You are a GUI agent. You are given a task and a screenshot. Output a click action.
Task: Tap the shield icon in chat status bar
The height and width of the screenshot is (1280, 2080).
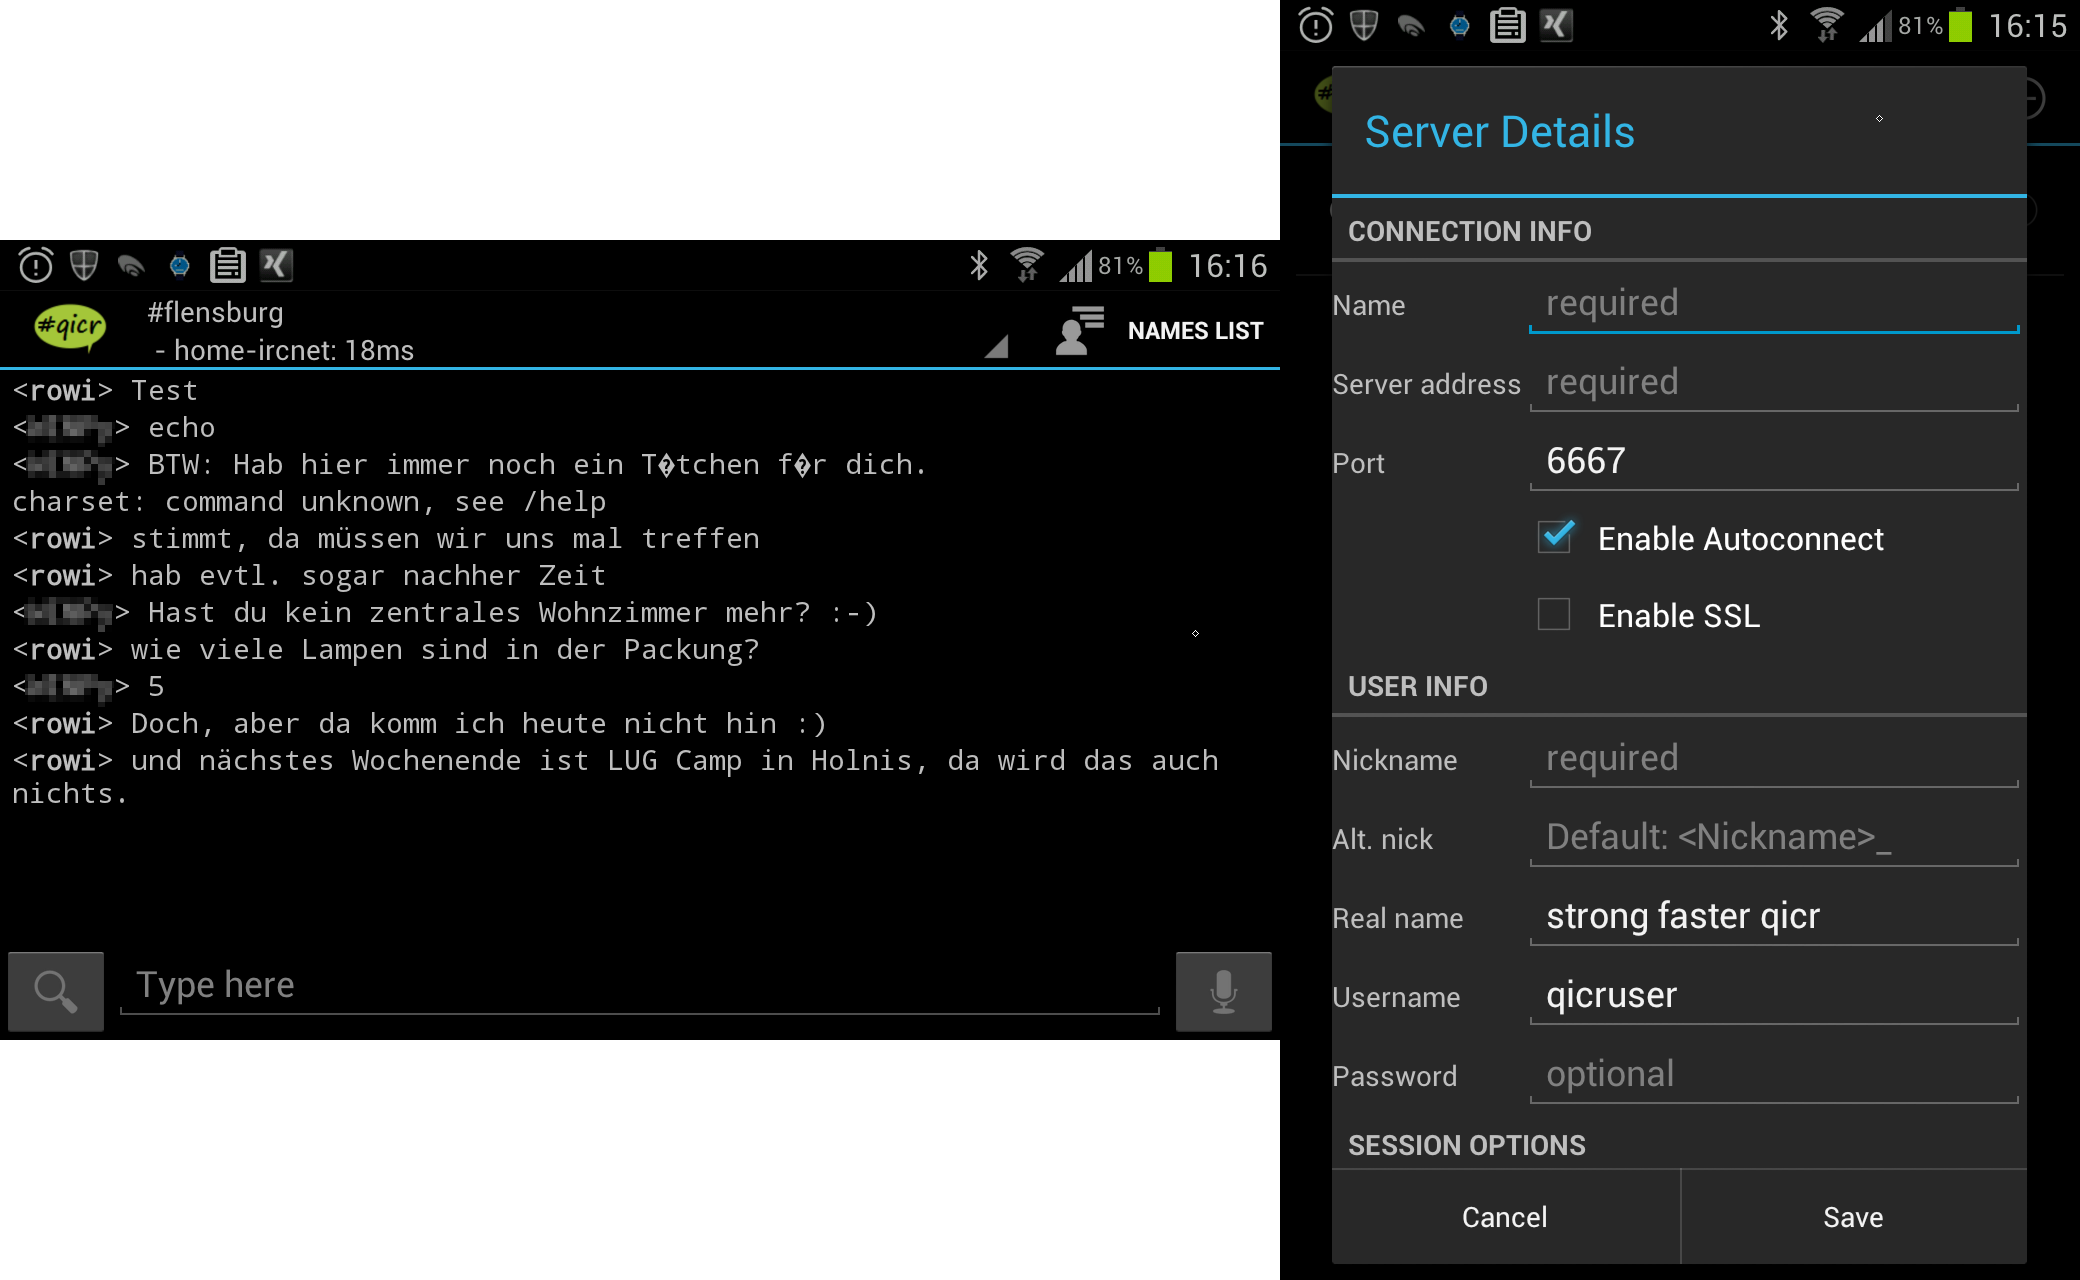(84, 265)
